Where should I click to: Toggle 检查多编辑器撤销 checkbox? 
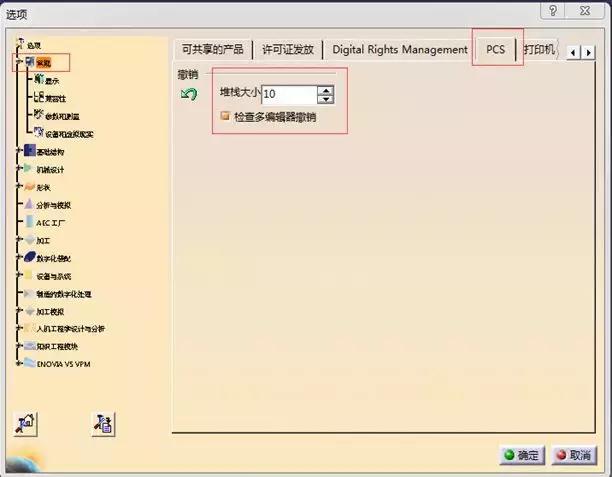(225, 116)
